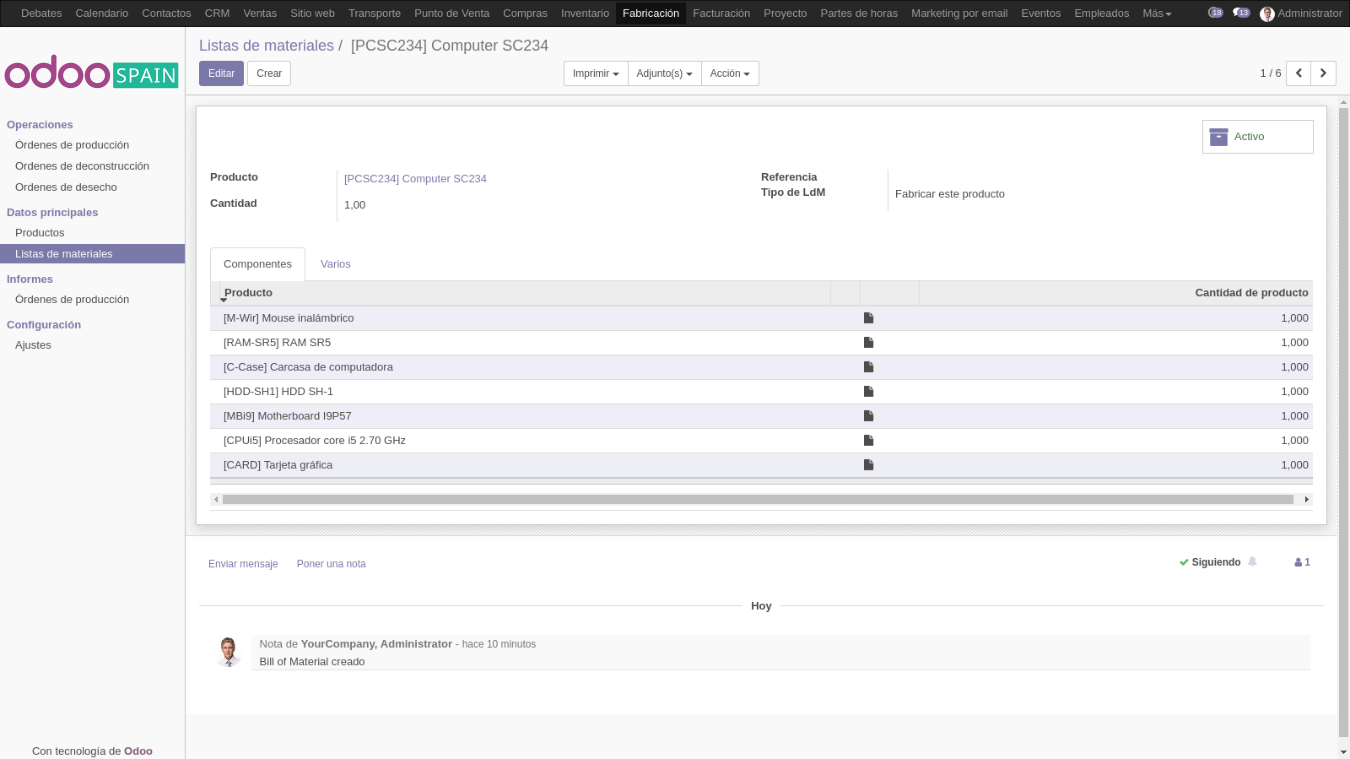Open the document icon beside RAM SR5
The height and width of the screenshot is (759, 1350).
(x=868, y=342)
